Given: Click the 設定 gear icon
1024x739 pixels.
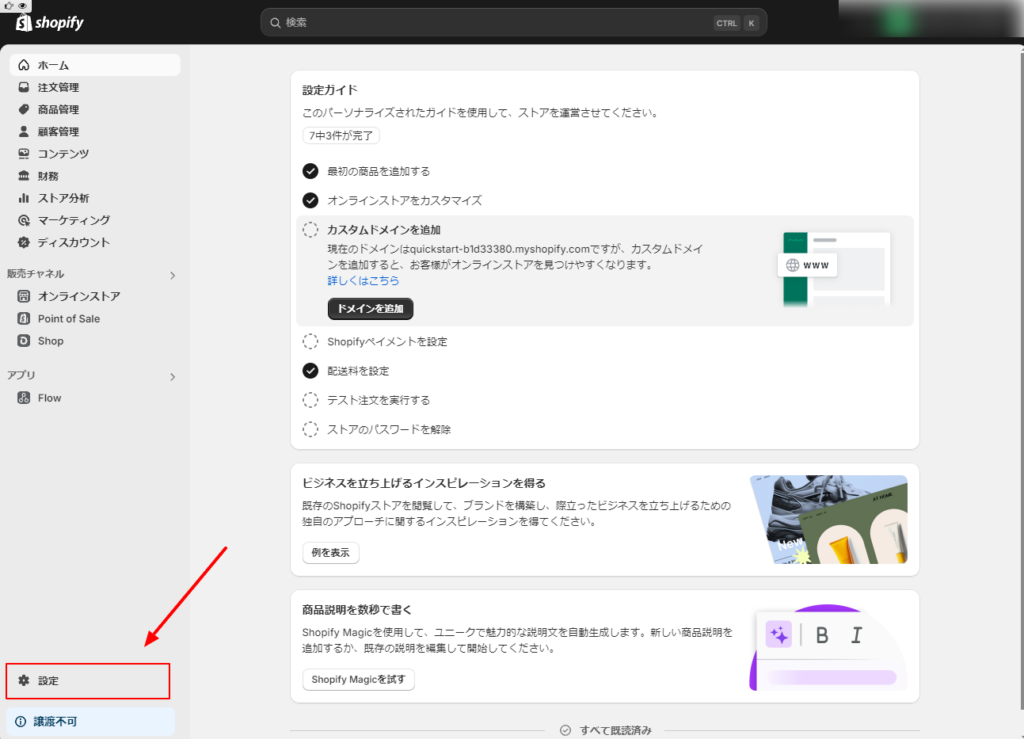Looking at the screenshot, I should (x=24, y=681).
